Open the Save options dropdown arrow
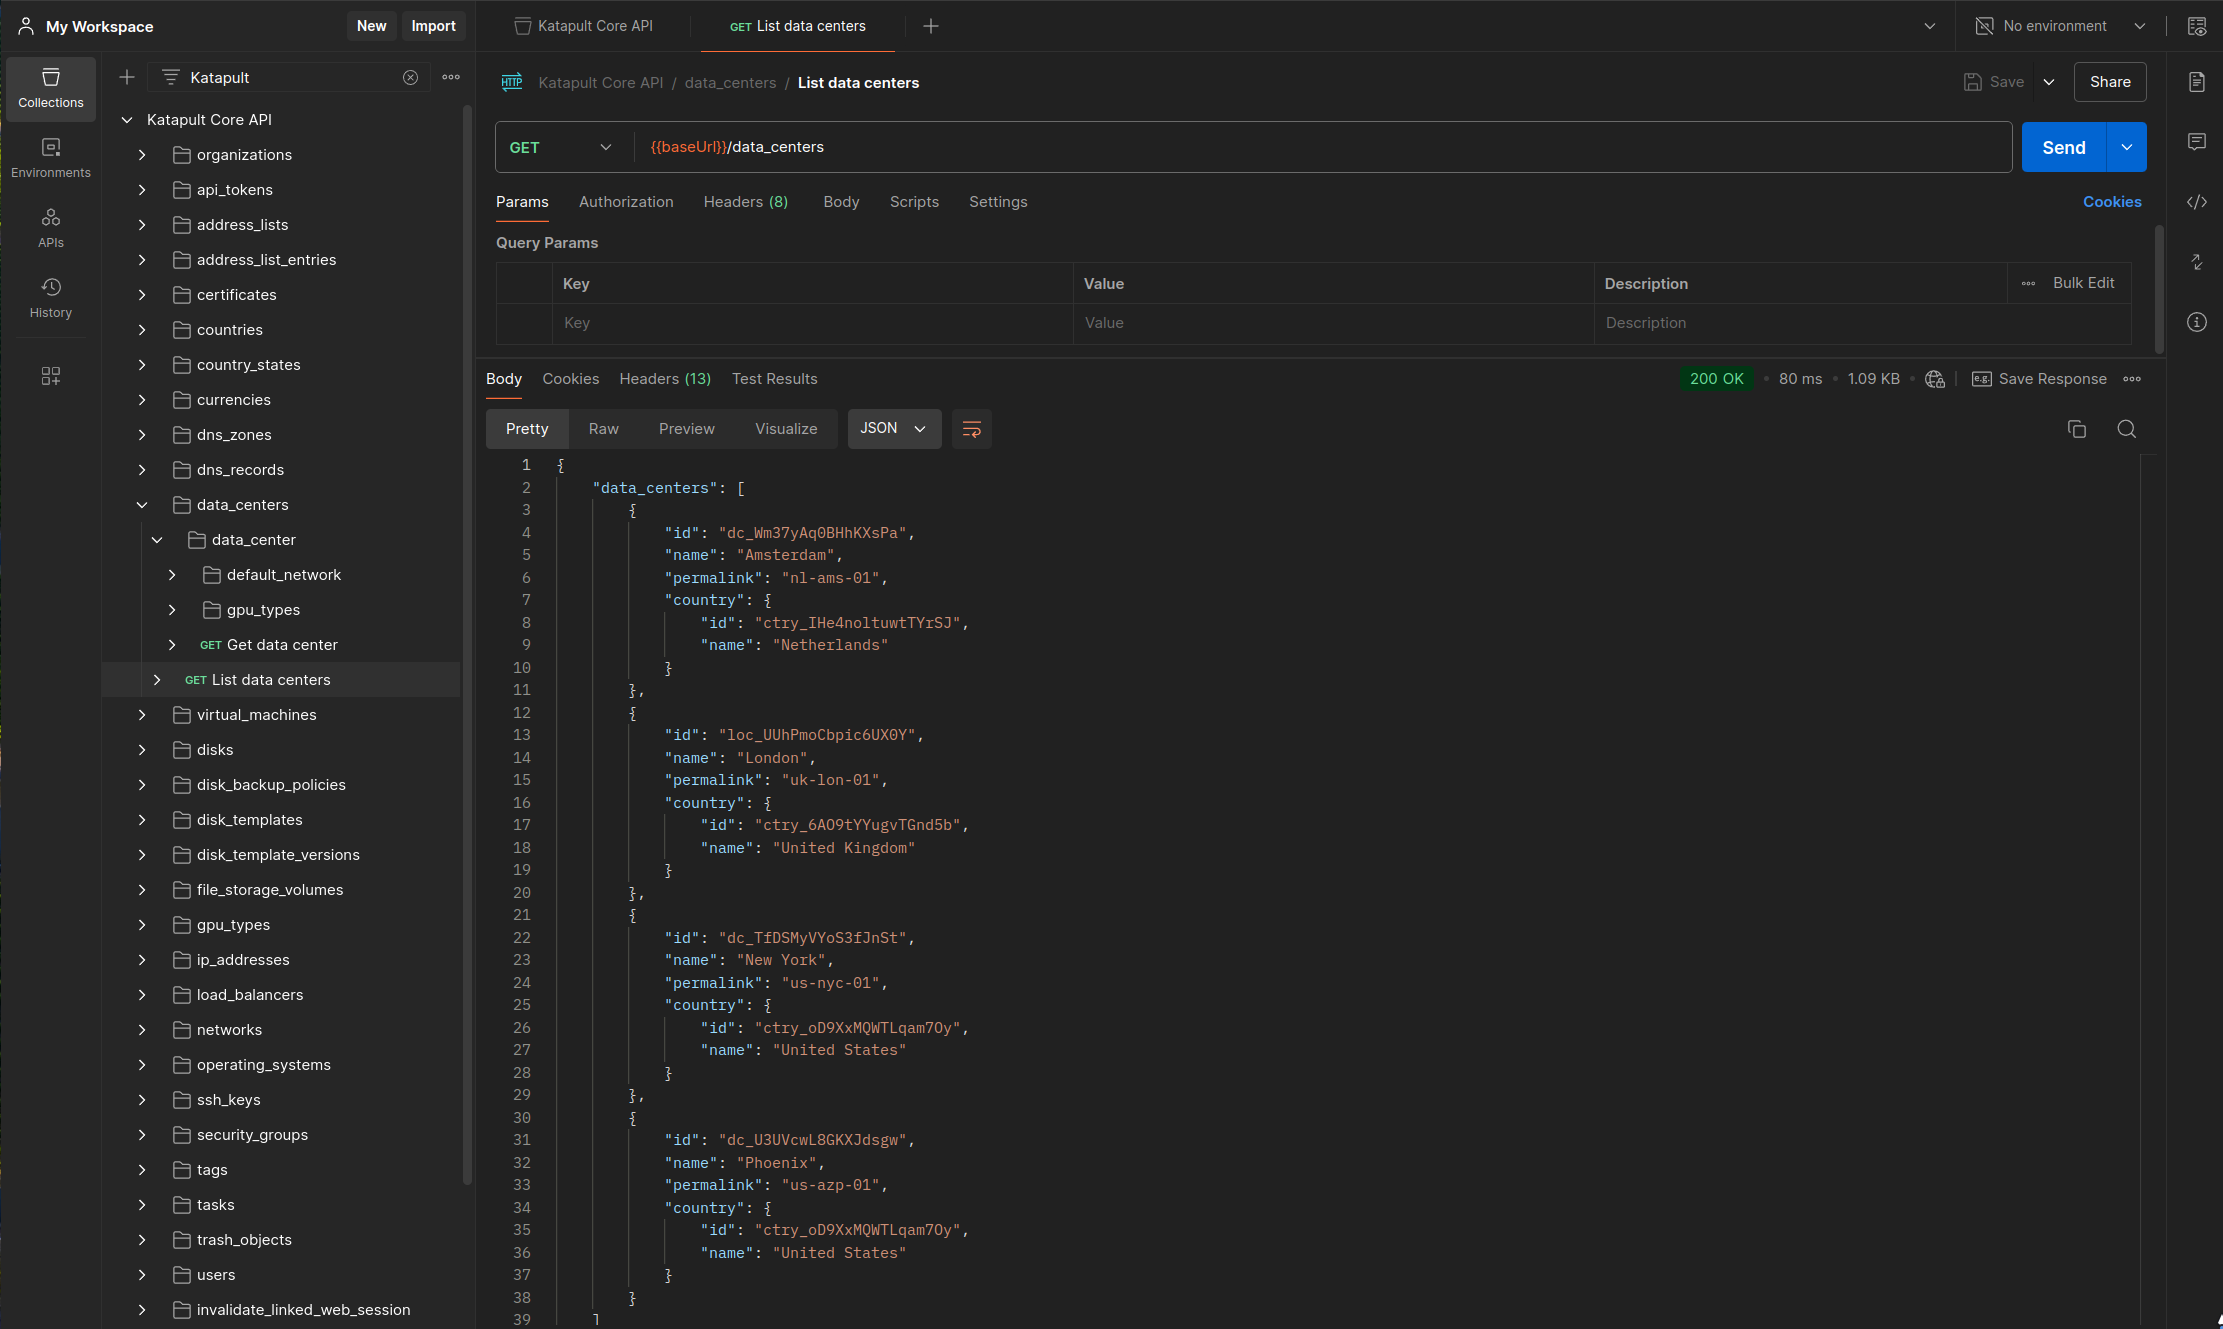 pyautogui.click(x=2049, y=82)
